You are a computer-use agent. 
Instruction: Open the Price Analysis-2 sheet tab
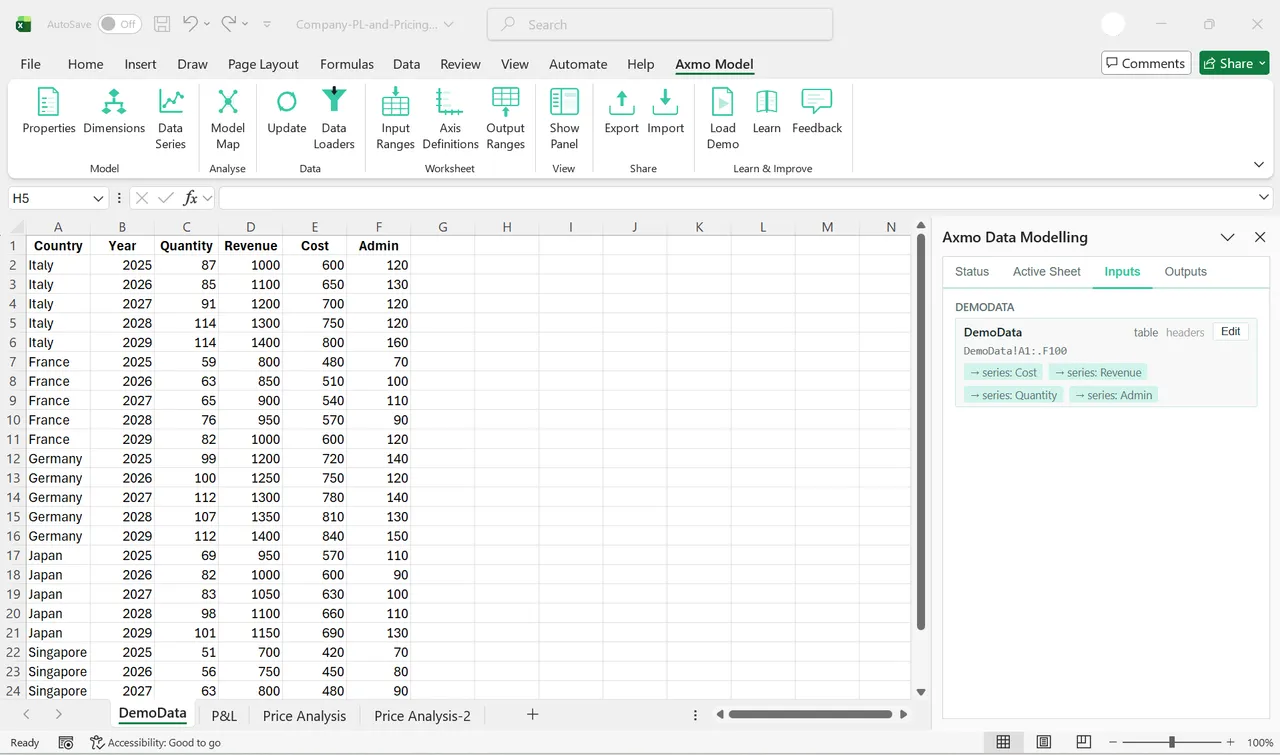click(422, 715)
